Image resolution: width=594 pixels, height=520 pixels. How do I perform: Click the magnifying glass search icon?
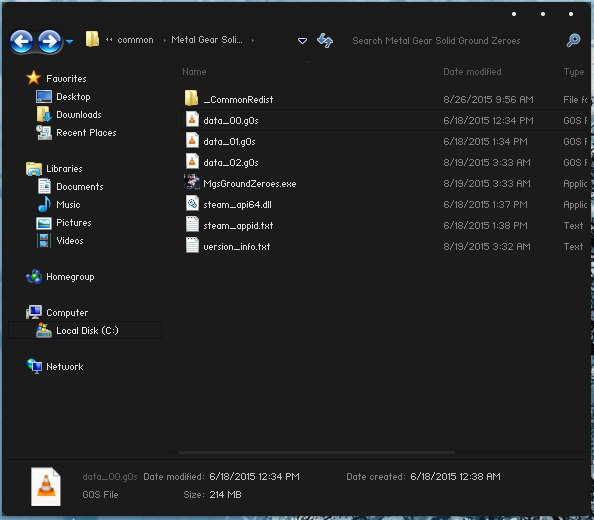pos(573,40)
